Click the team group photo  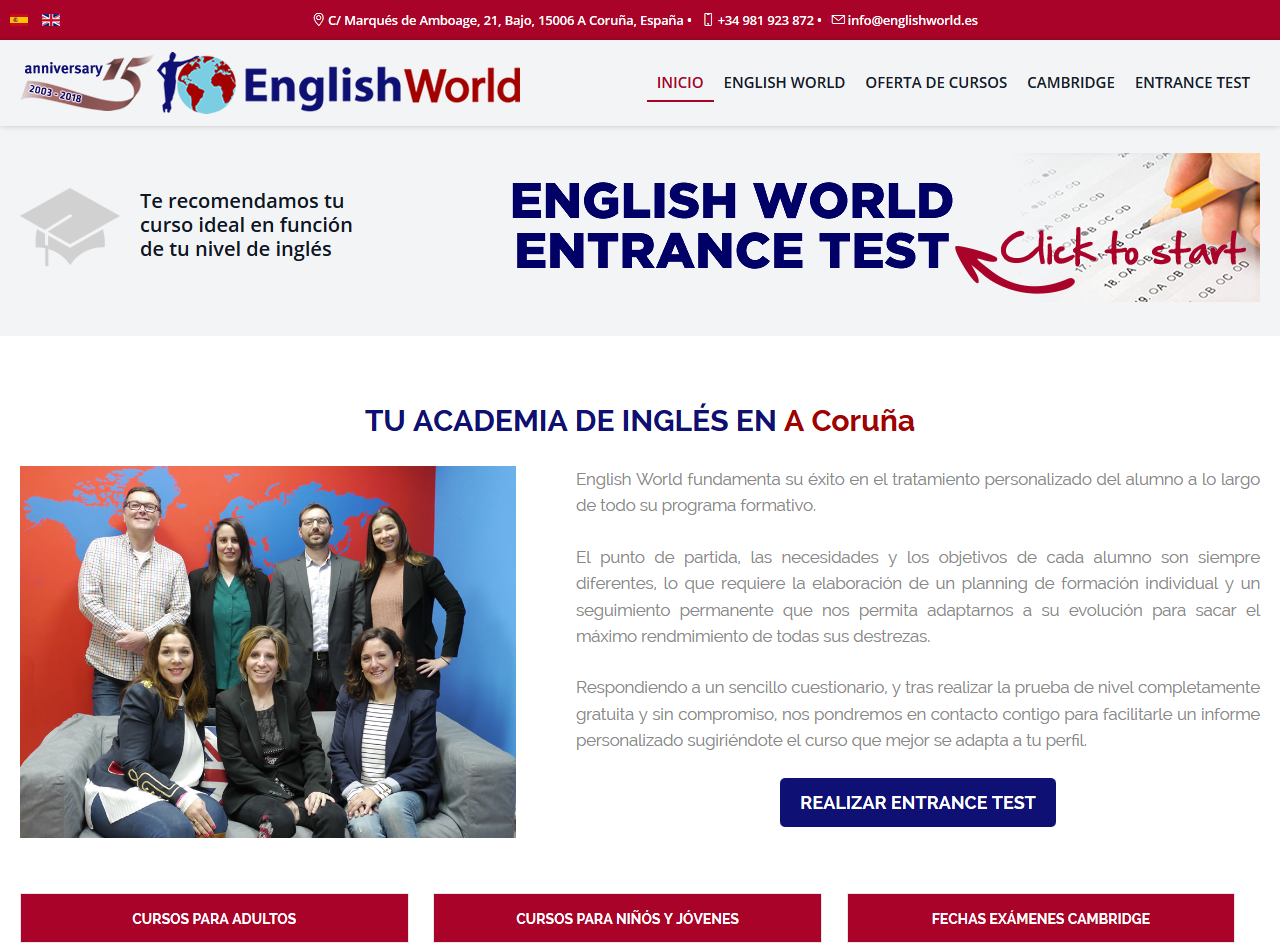(x=268, y=652)
